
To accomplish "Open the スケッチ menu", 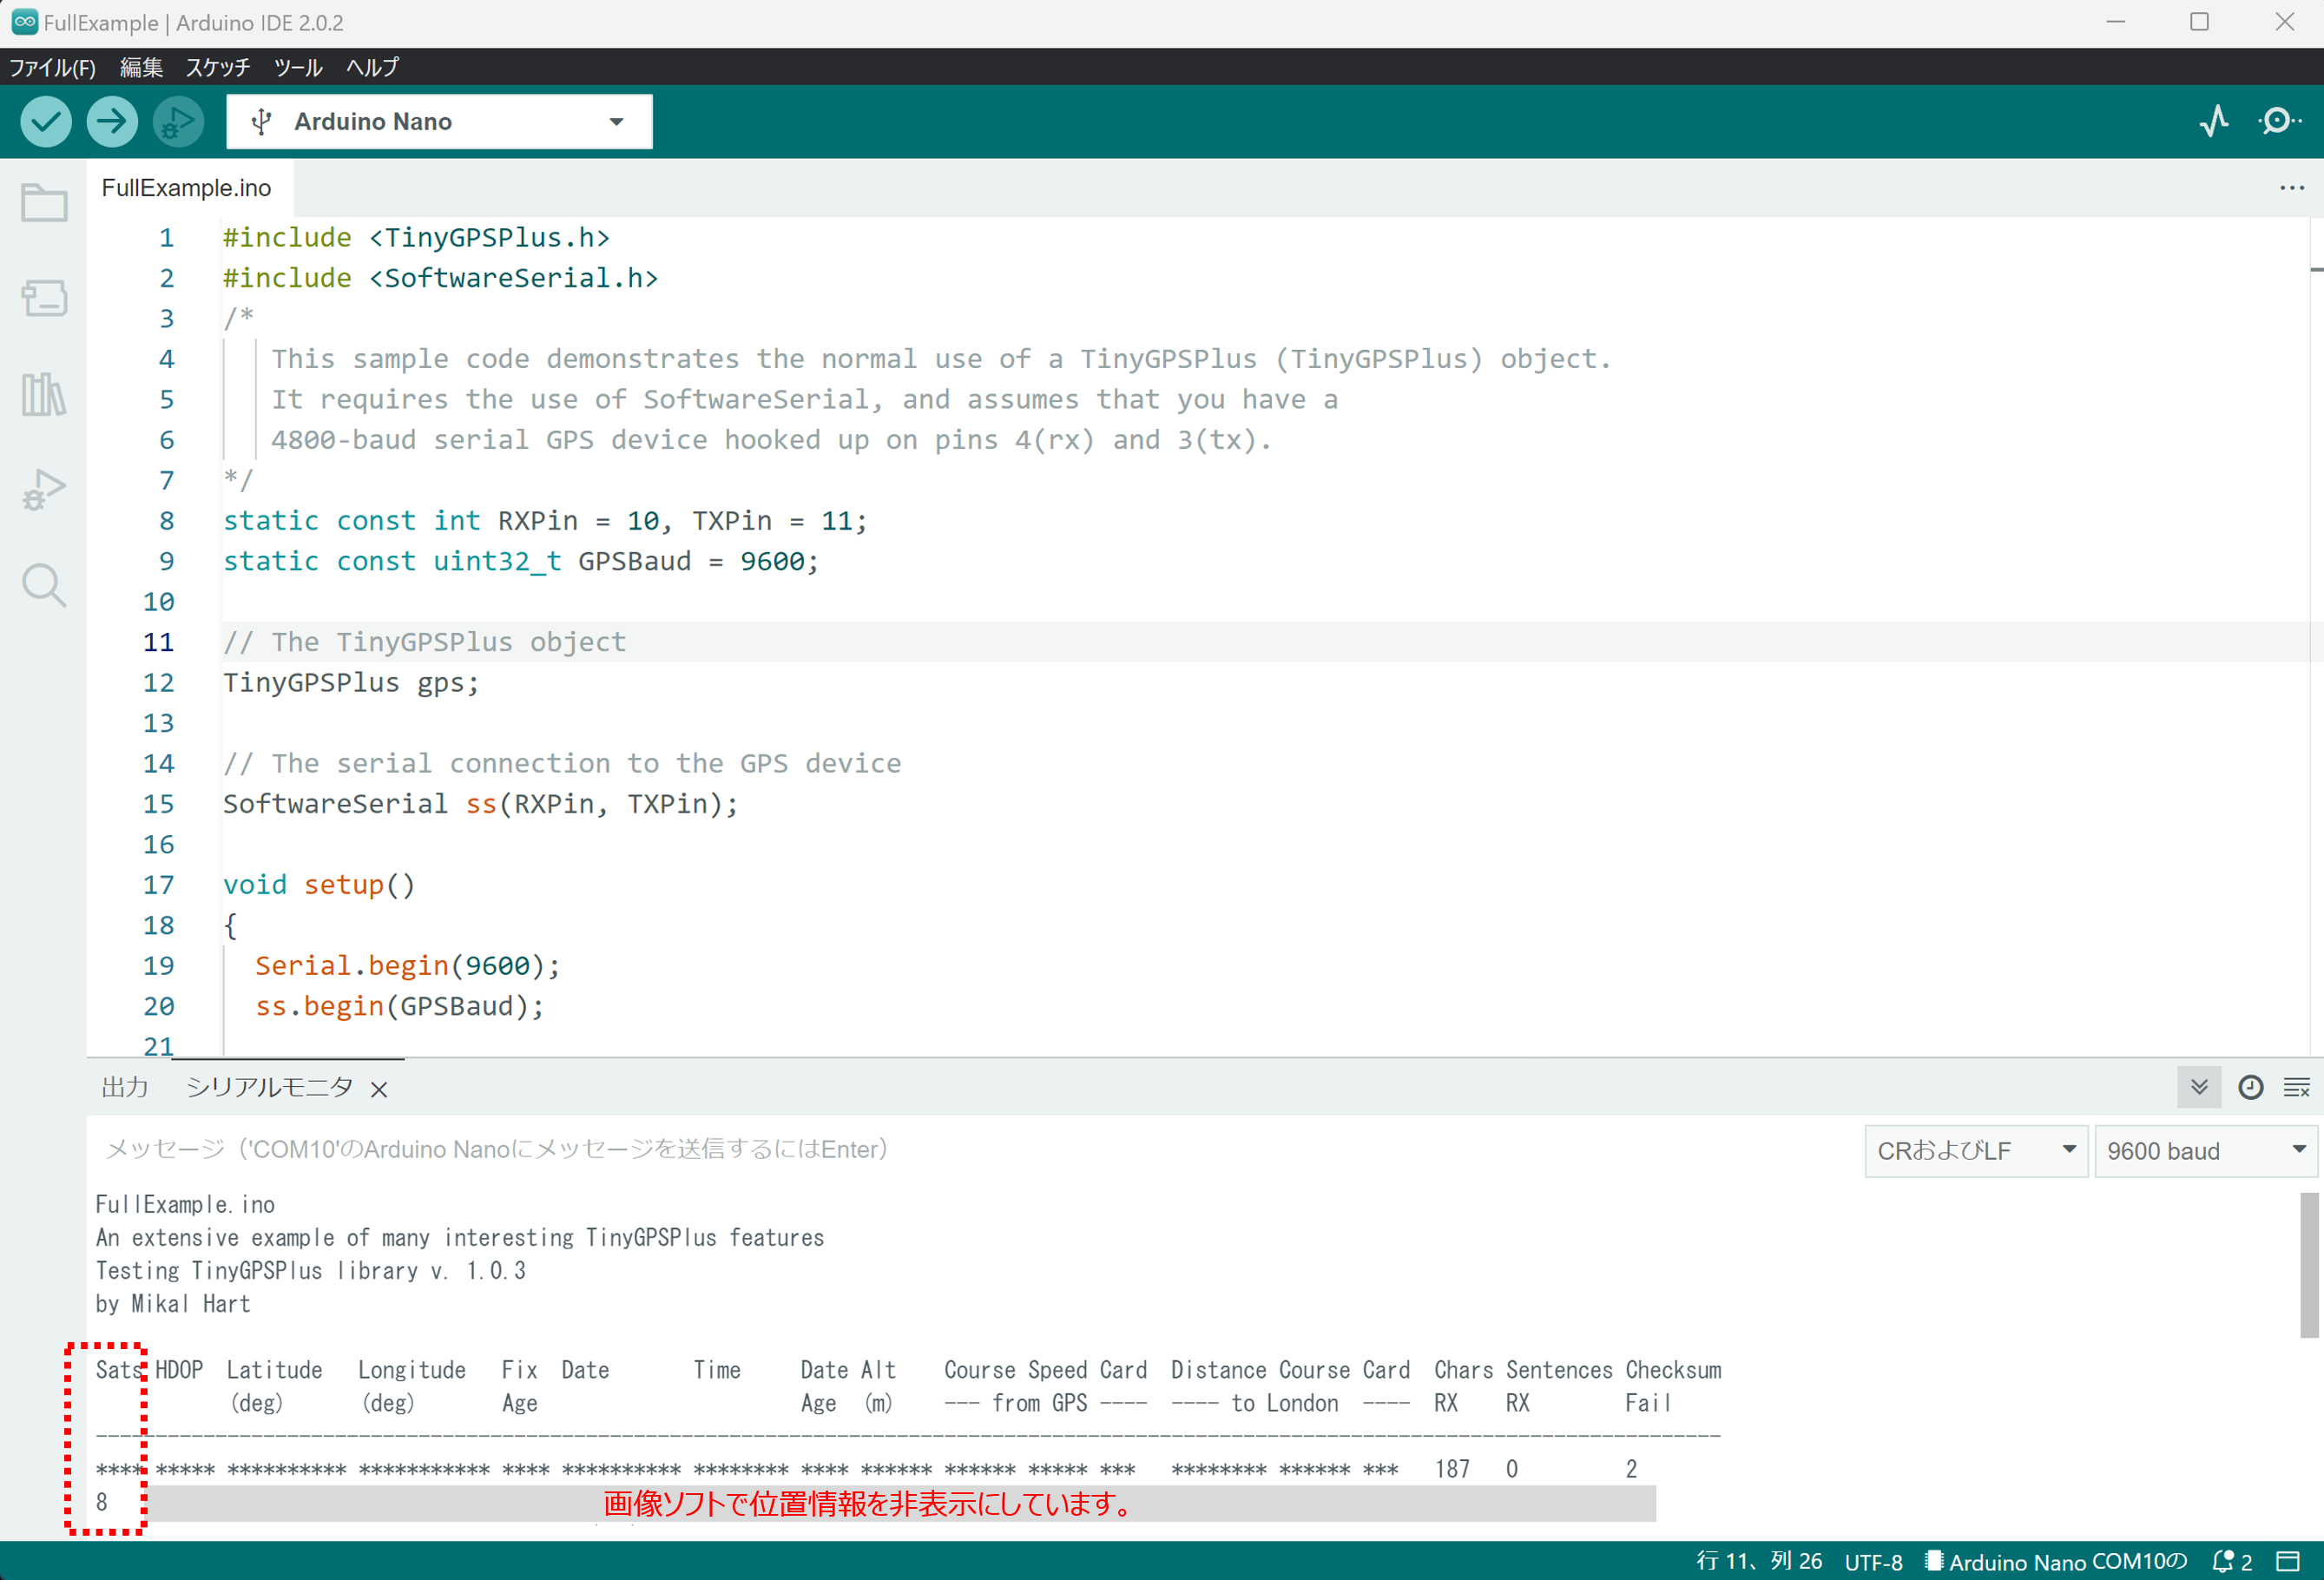I will (x=217, y=67).
